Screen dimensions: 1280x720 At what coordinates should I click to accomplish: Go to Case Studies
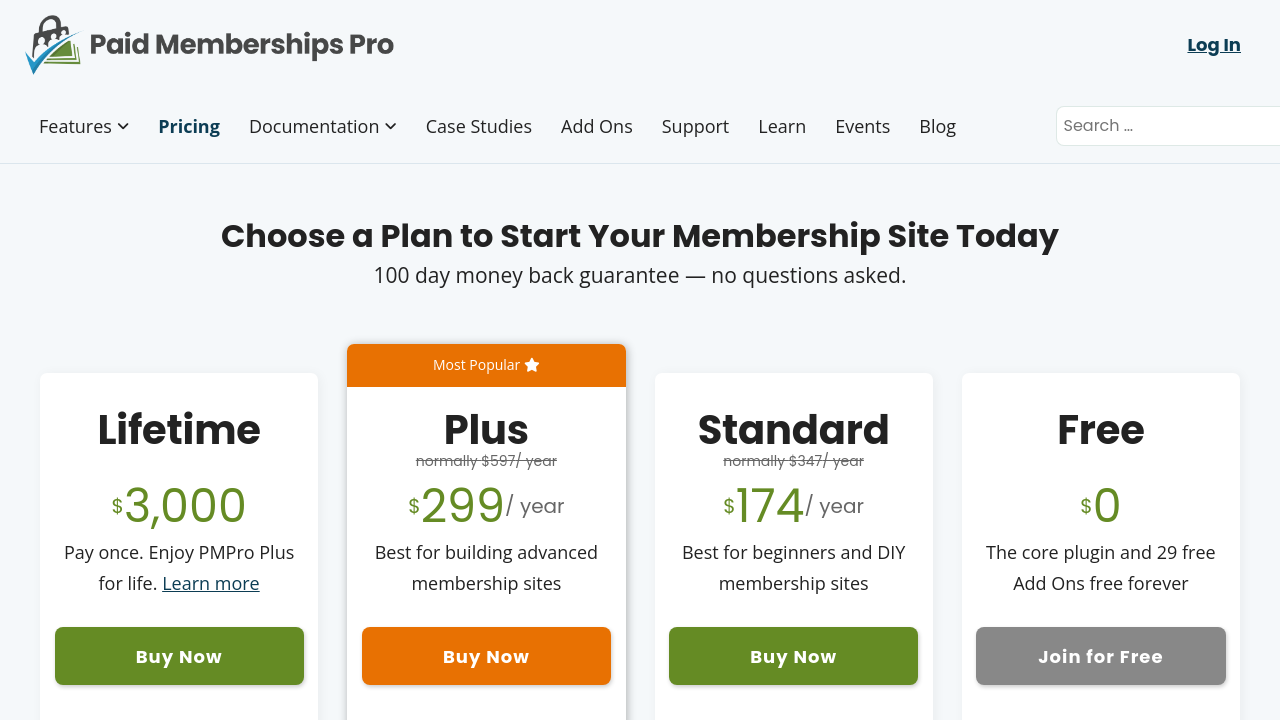[x=478, y=126]
